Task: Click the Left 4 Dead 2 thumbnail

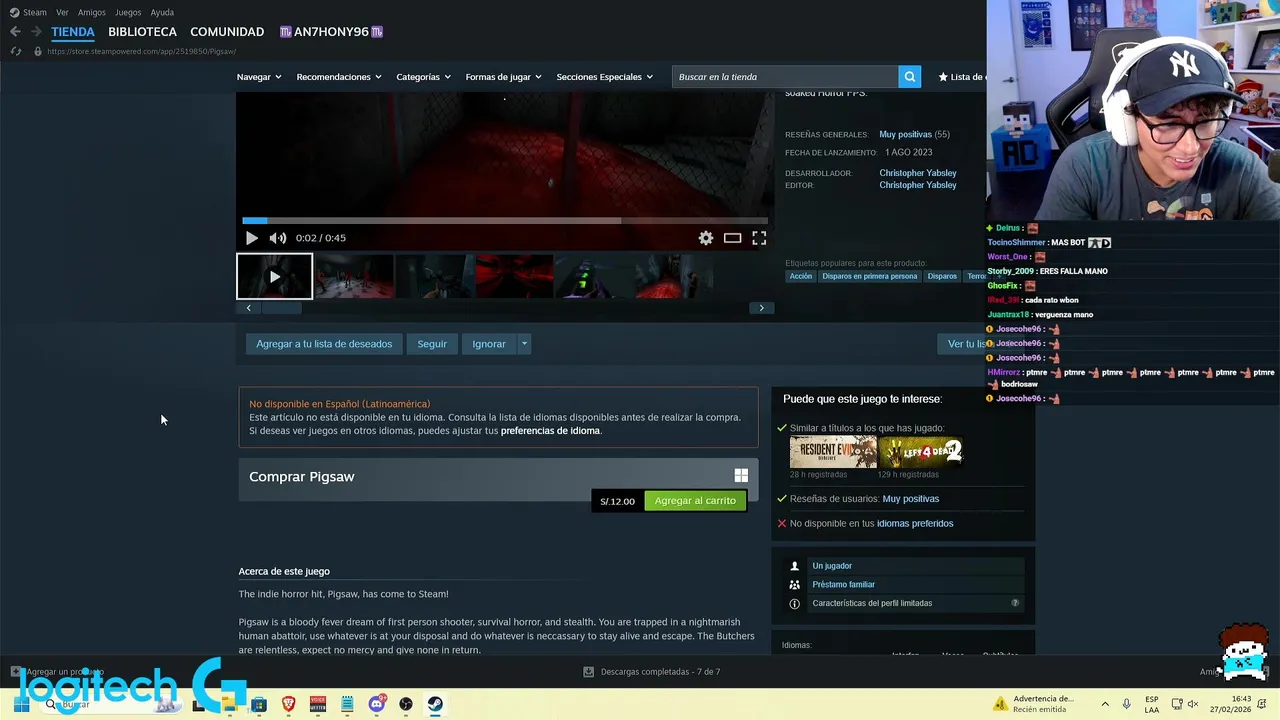Action: [x=920, y=452]
